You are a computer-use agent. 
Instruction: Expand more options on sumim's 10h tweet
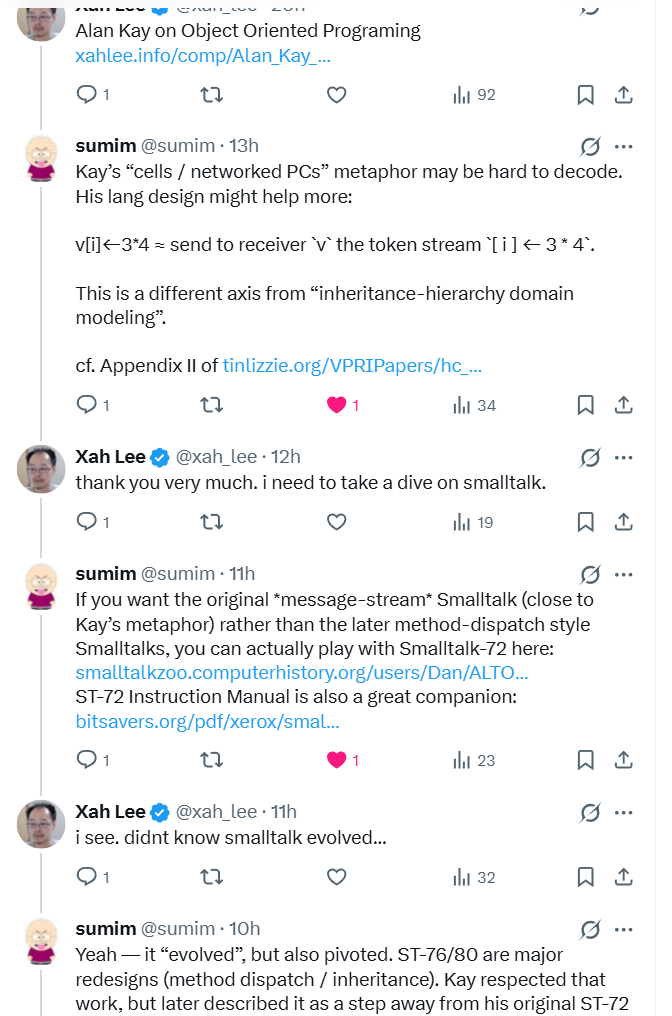click(x=624, y=930)
